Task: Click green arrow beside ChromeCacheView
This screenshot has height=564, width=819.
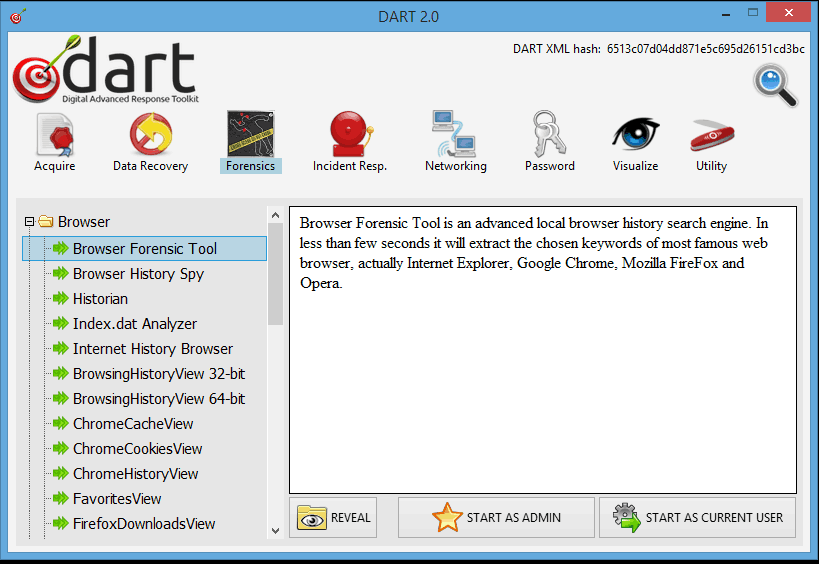Action: [x=61, y=424]
